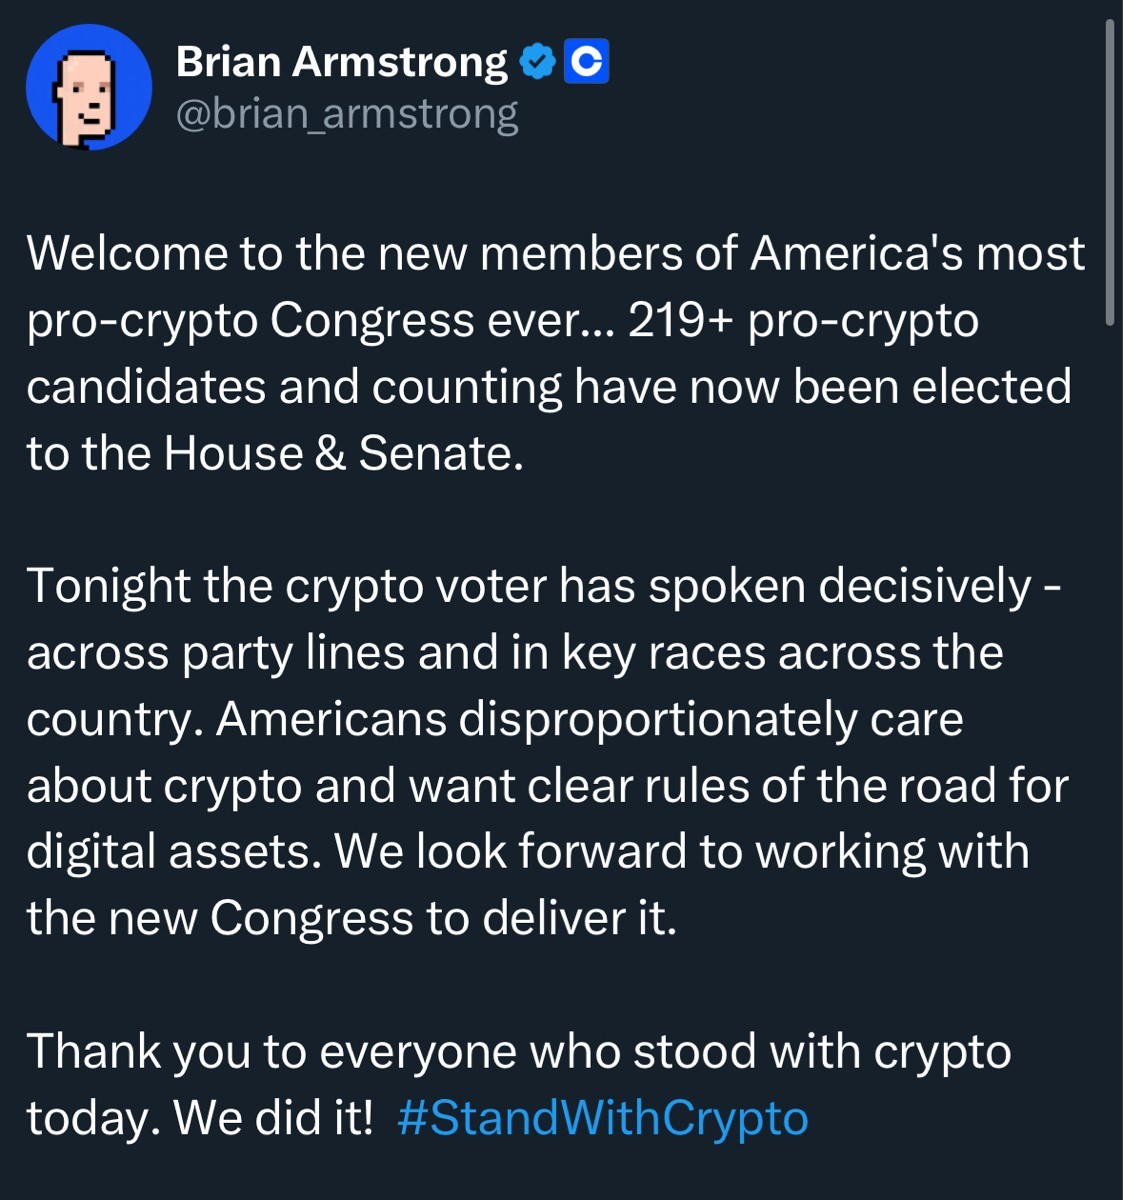This screenshot has width=1123, height=1200.
Task: Click the Coinbase affiliation badge icon
Action: point(587,62)
